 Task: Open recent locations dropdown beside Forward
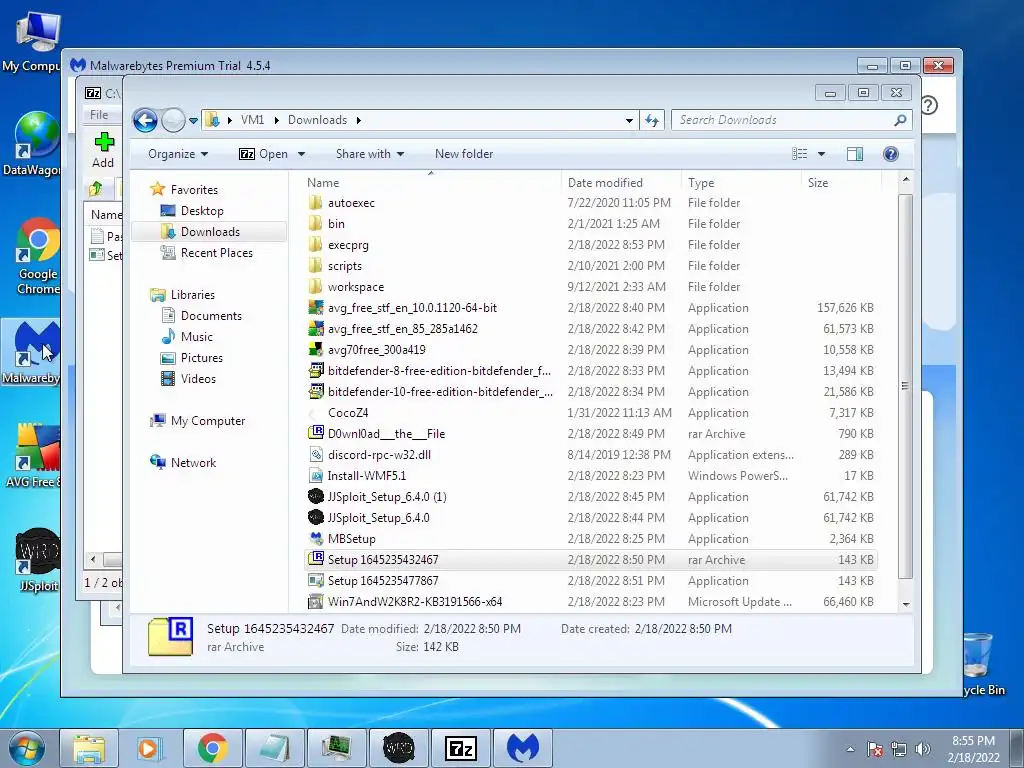(193, 121)
